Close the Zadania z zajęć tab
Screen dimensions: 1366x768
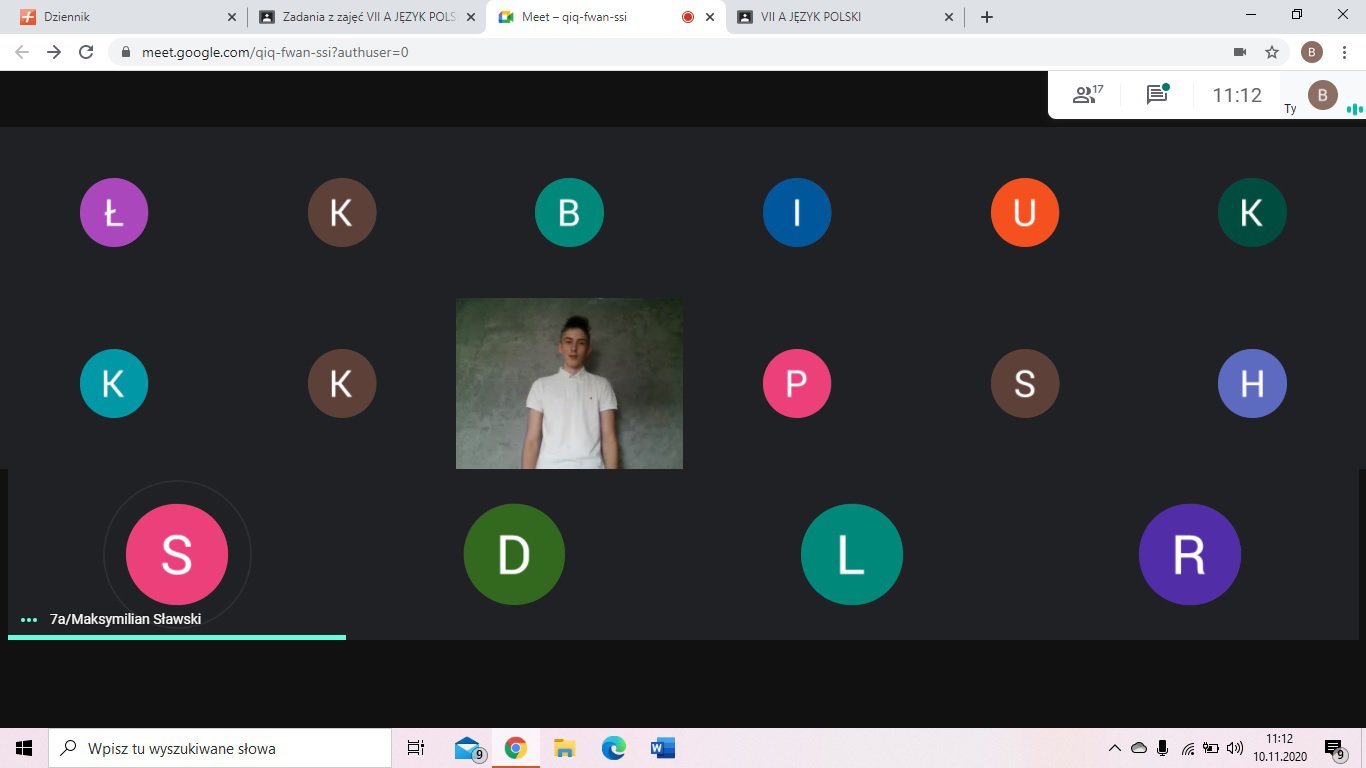[471, 17]
